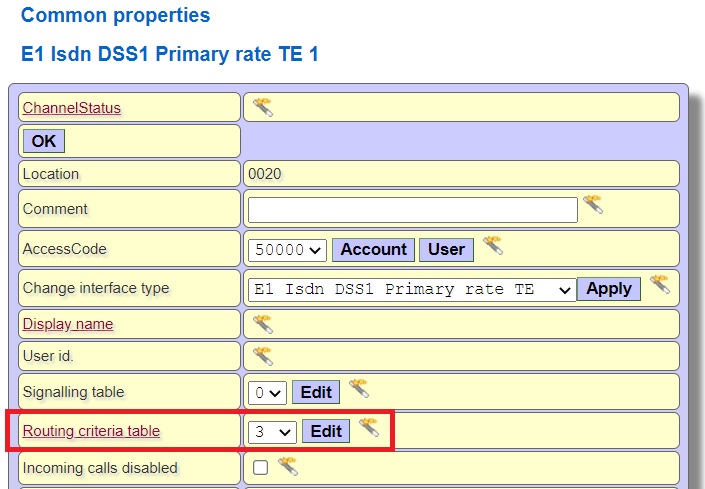Click wrench icon in AccessCode row

(492, 246)
